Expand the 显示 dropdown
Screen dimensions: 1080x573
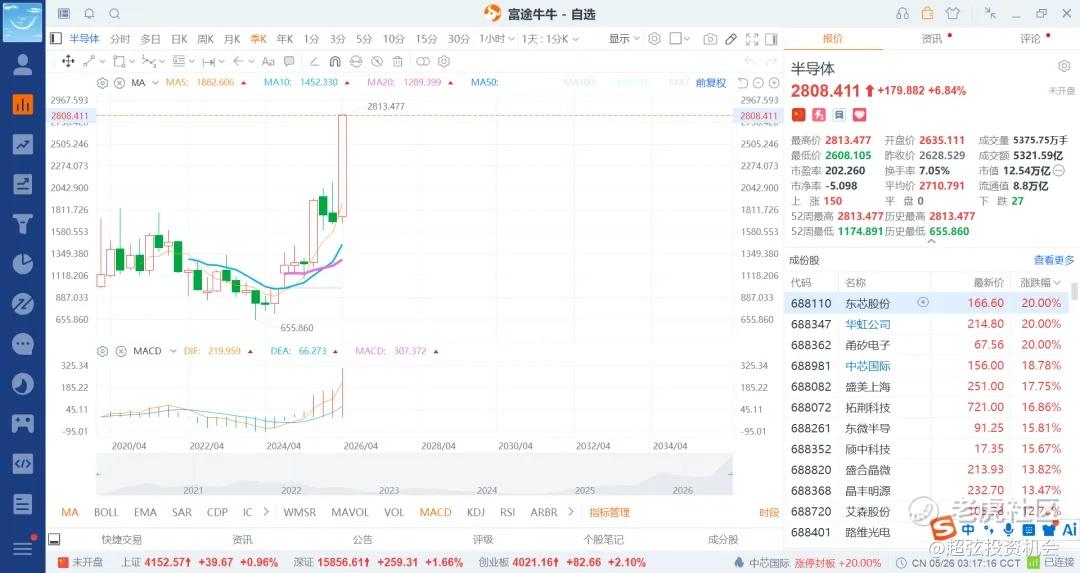click(x=624, y=39)
